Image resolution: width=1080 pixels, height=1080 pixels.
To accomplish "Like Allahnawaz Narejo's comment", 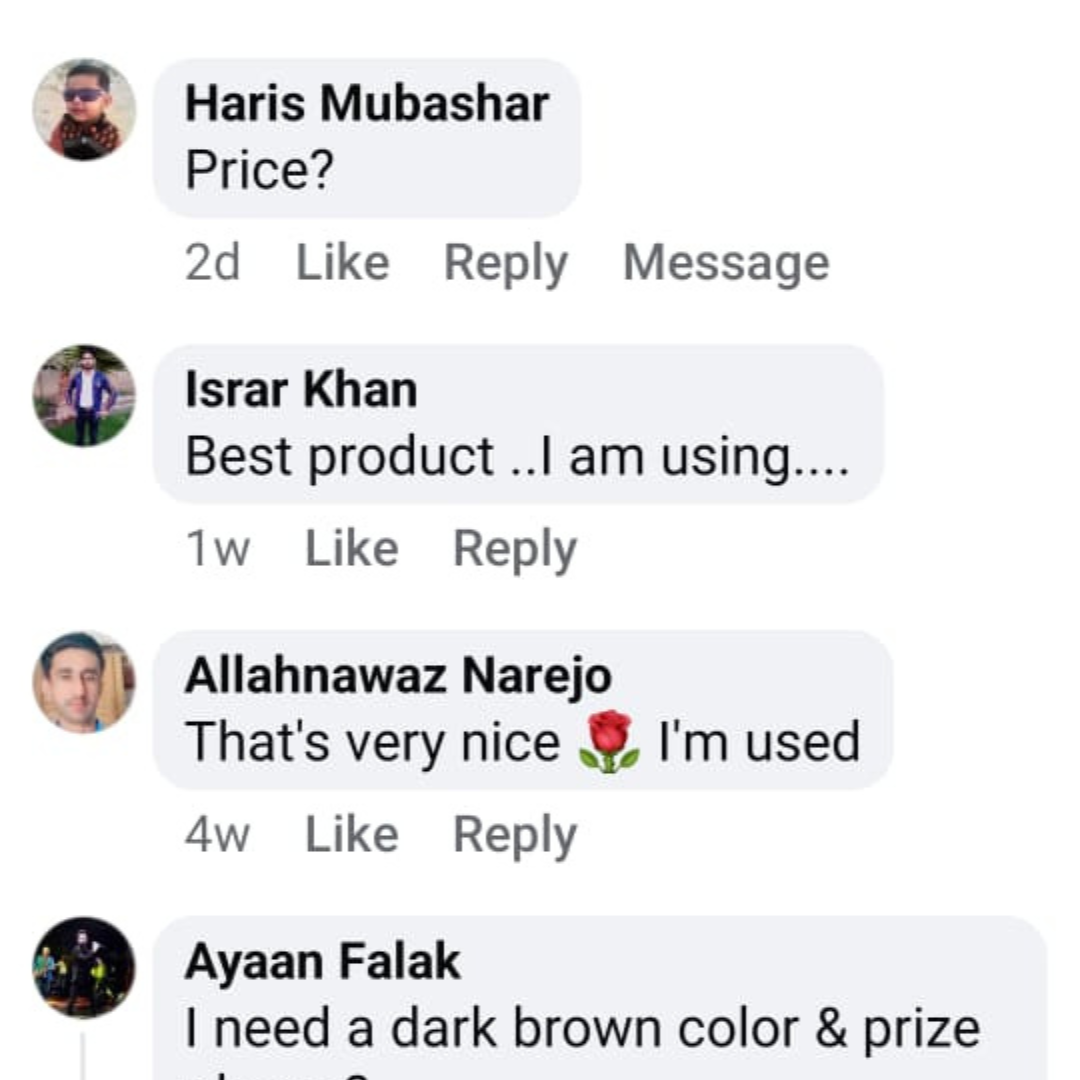I will click(351, 835).
